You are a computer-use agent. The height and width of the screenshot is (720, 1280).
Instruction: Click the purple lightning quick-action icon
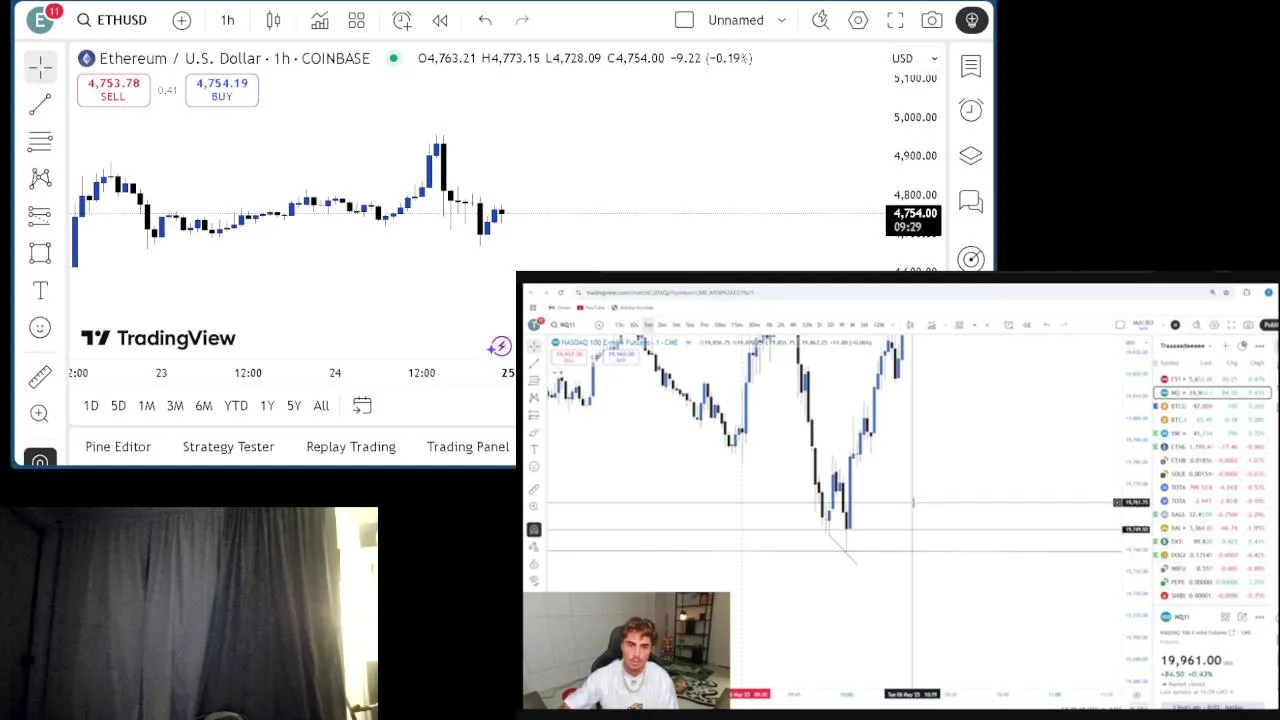(499, 347)
